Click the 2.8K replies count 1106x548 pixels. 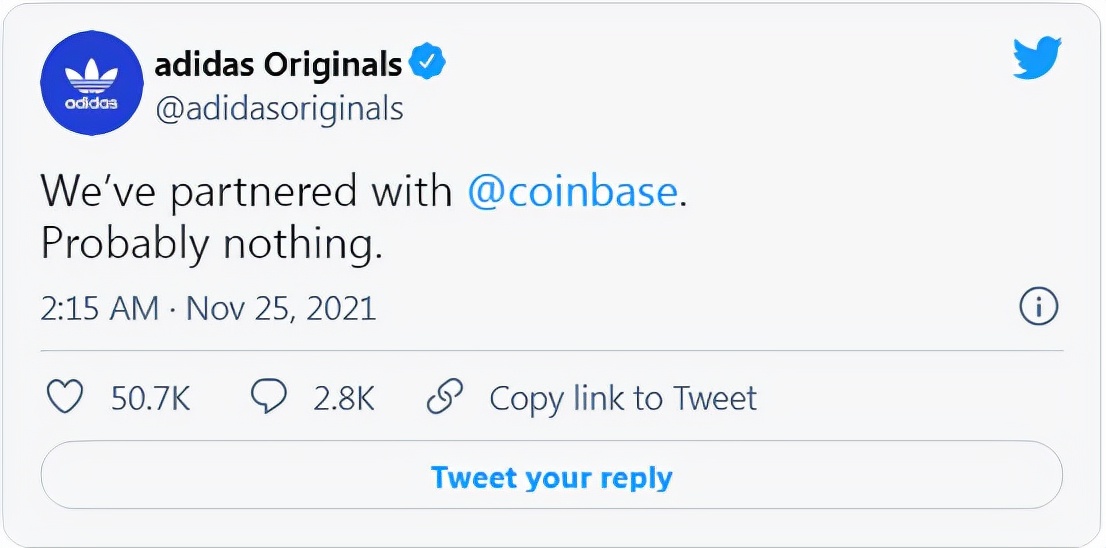click(343, 399)
